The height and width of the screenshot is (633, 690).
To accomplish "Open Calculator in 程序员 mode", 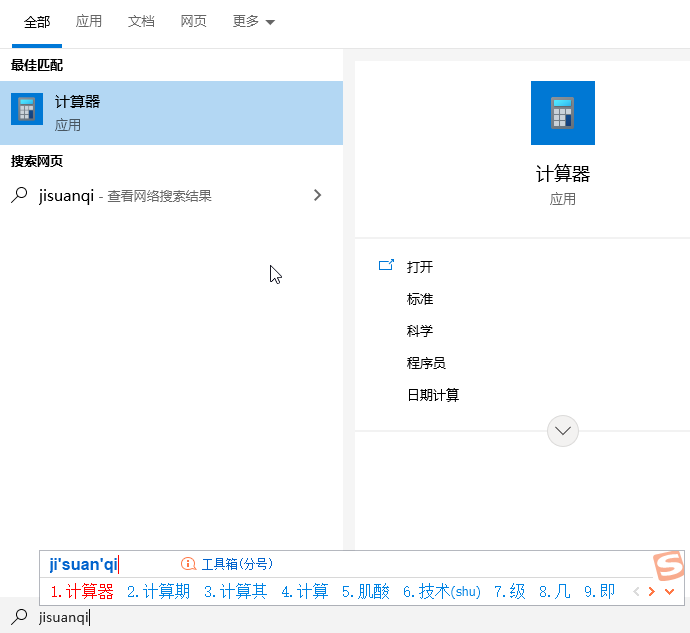I will click(426, 363).
